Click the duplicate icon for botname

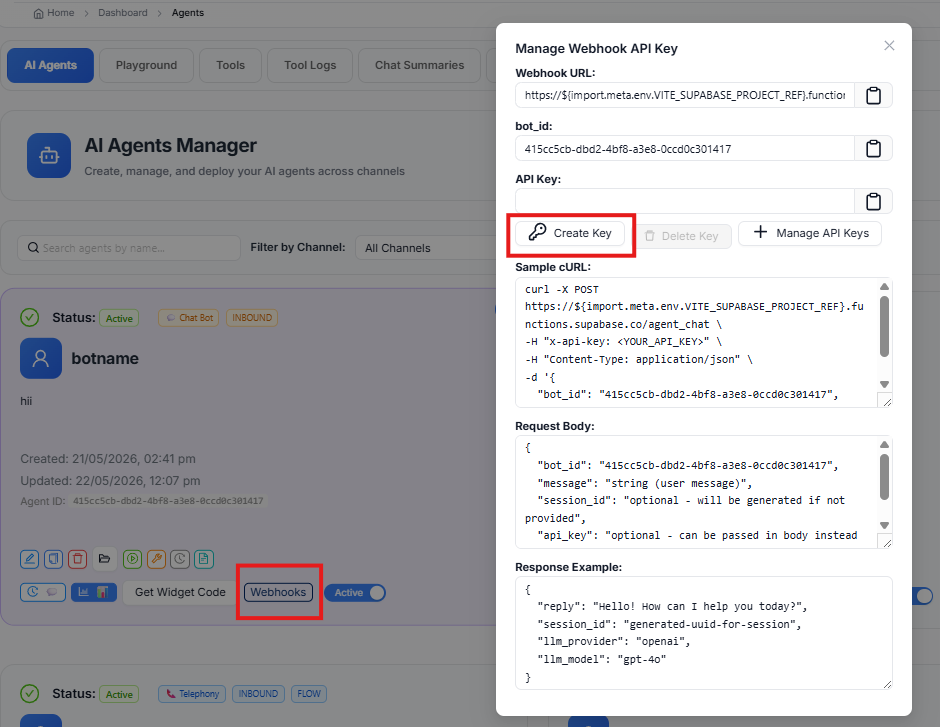coord(53,559)
